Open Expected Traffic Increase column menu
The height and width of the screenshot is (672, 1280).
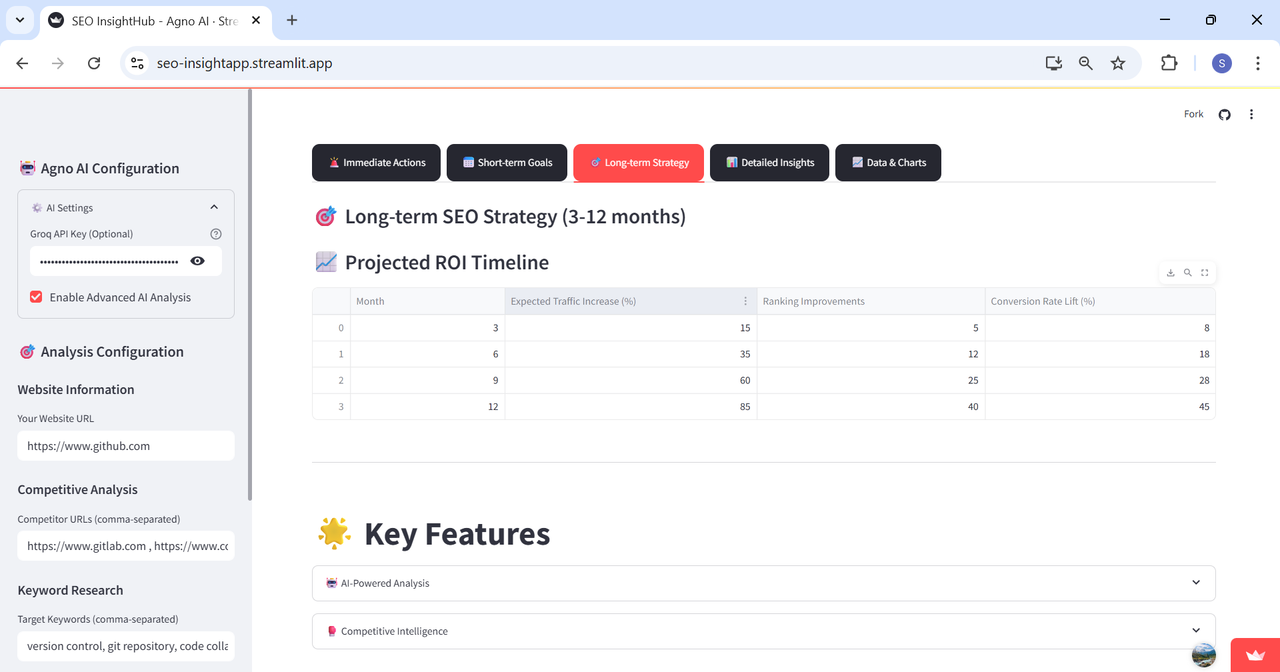pyautogui.click(x=745, y=301)
